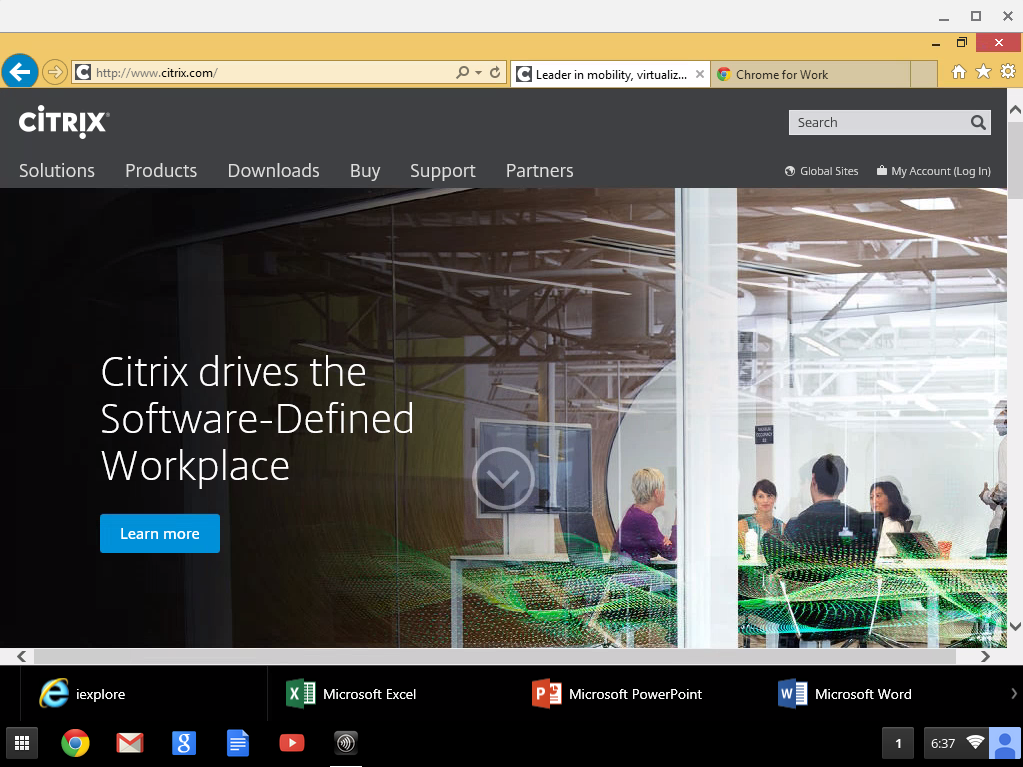1023x767 pixels.
Task: Open Google Docs shelf icon
Action: click(x=237, y=743)
